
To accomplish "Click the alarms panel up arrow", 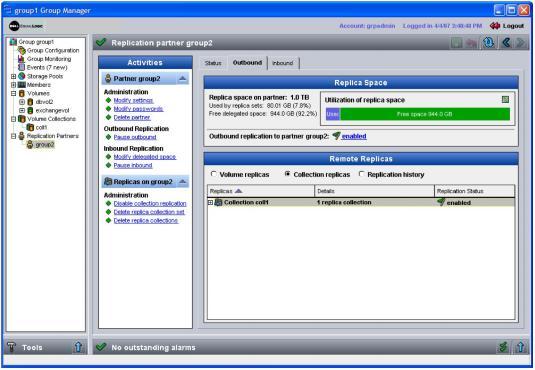I will click(x=521, y=347).
